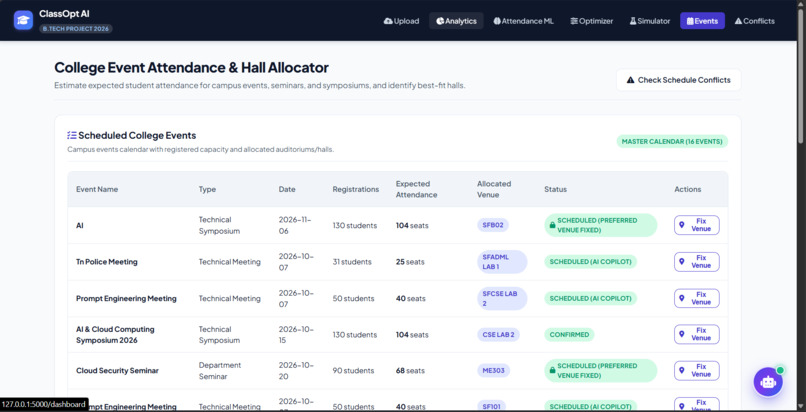The height and width of the screenshot is (412, 806).
Task: Select the Events tab
Action: [x=702, y=21]
